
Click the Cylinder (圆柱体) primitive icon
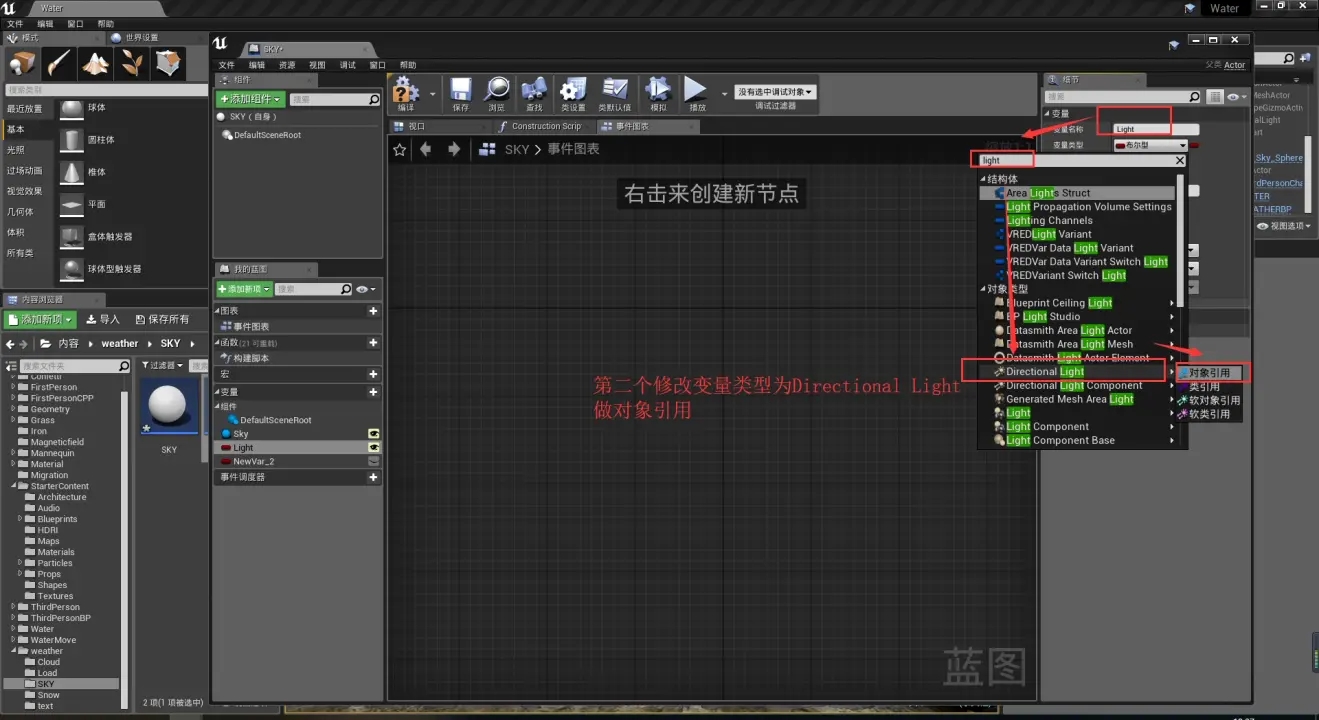point(72,140)
